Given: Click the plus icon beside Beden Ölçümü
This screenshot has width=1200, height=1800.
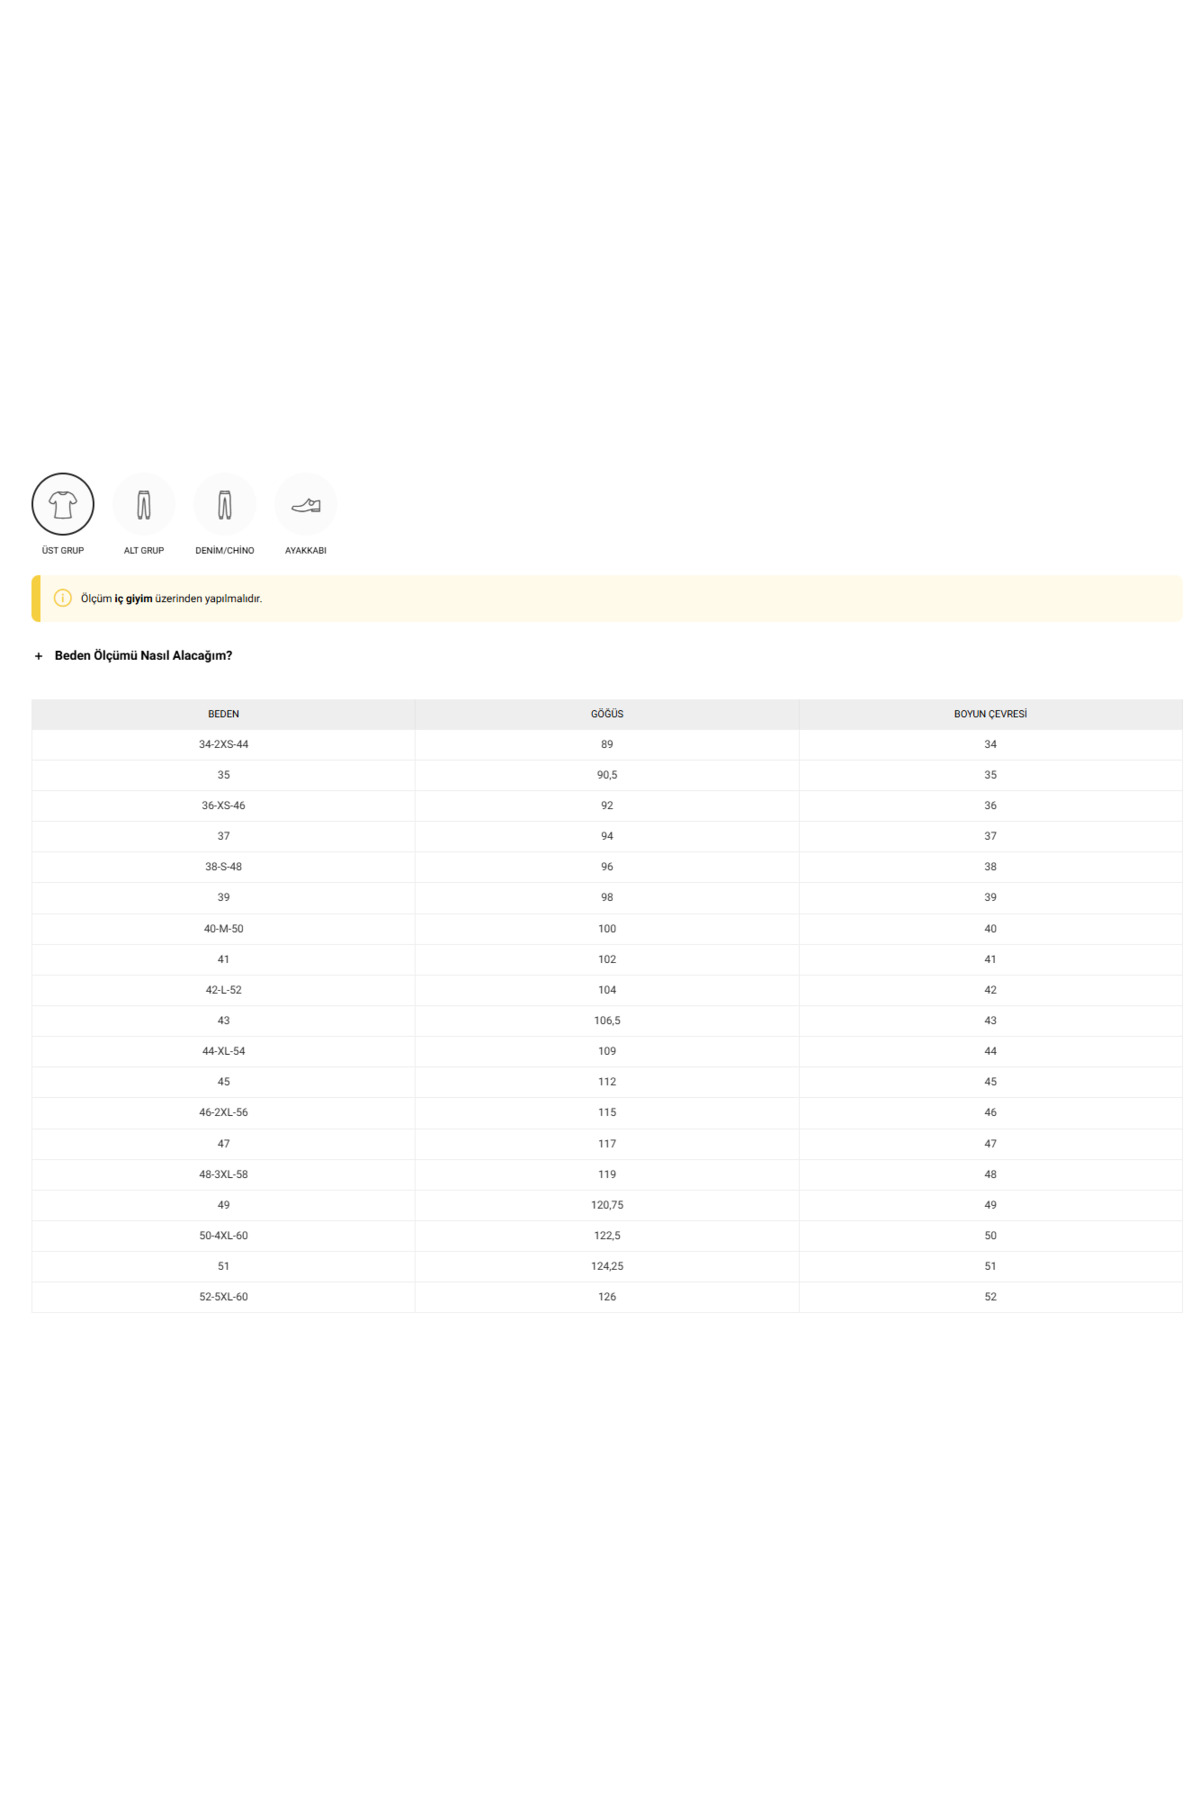Looking at the screenshot, I should [x=39, y=656].
